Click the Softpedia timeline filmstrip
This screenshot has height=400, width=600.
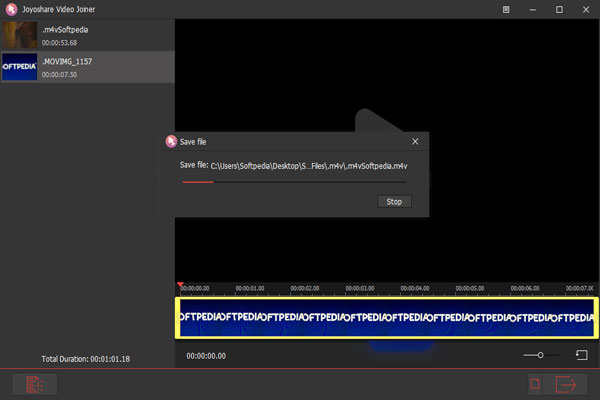(x=385, y=317)
